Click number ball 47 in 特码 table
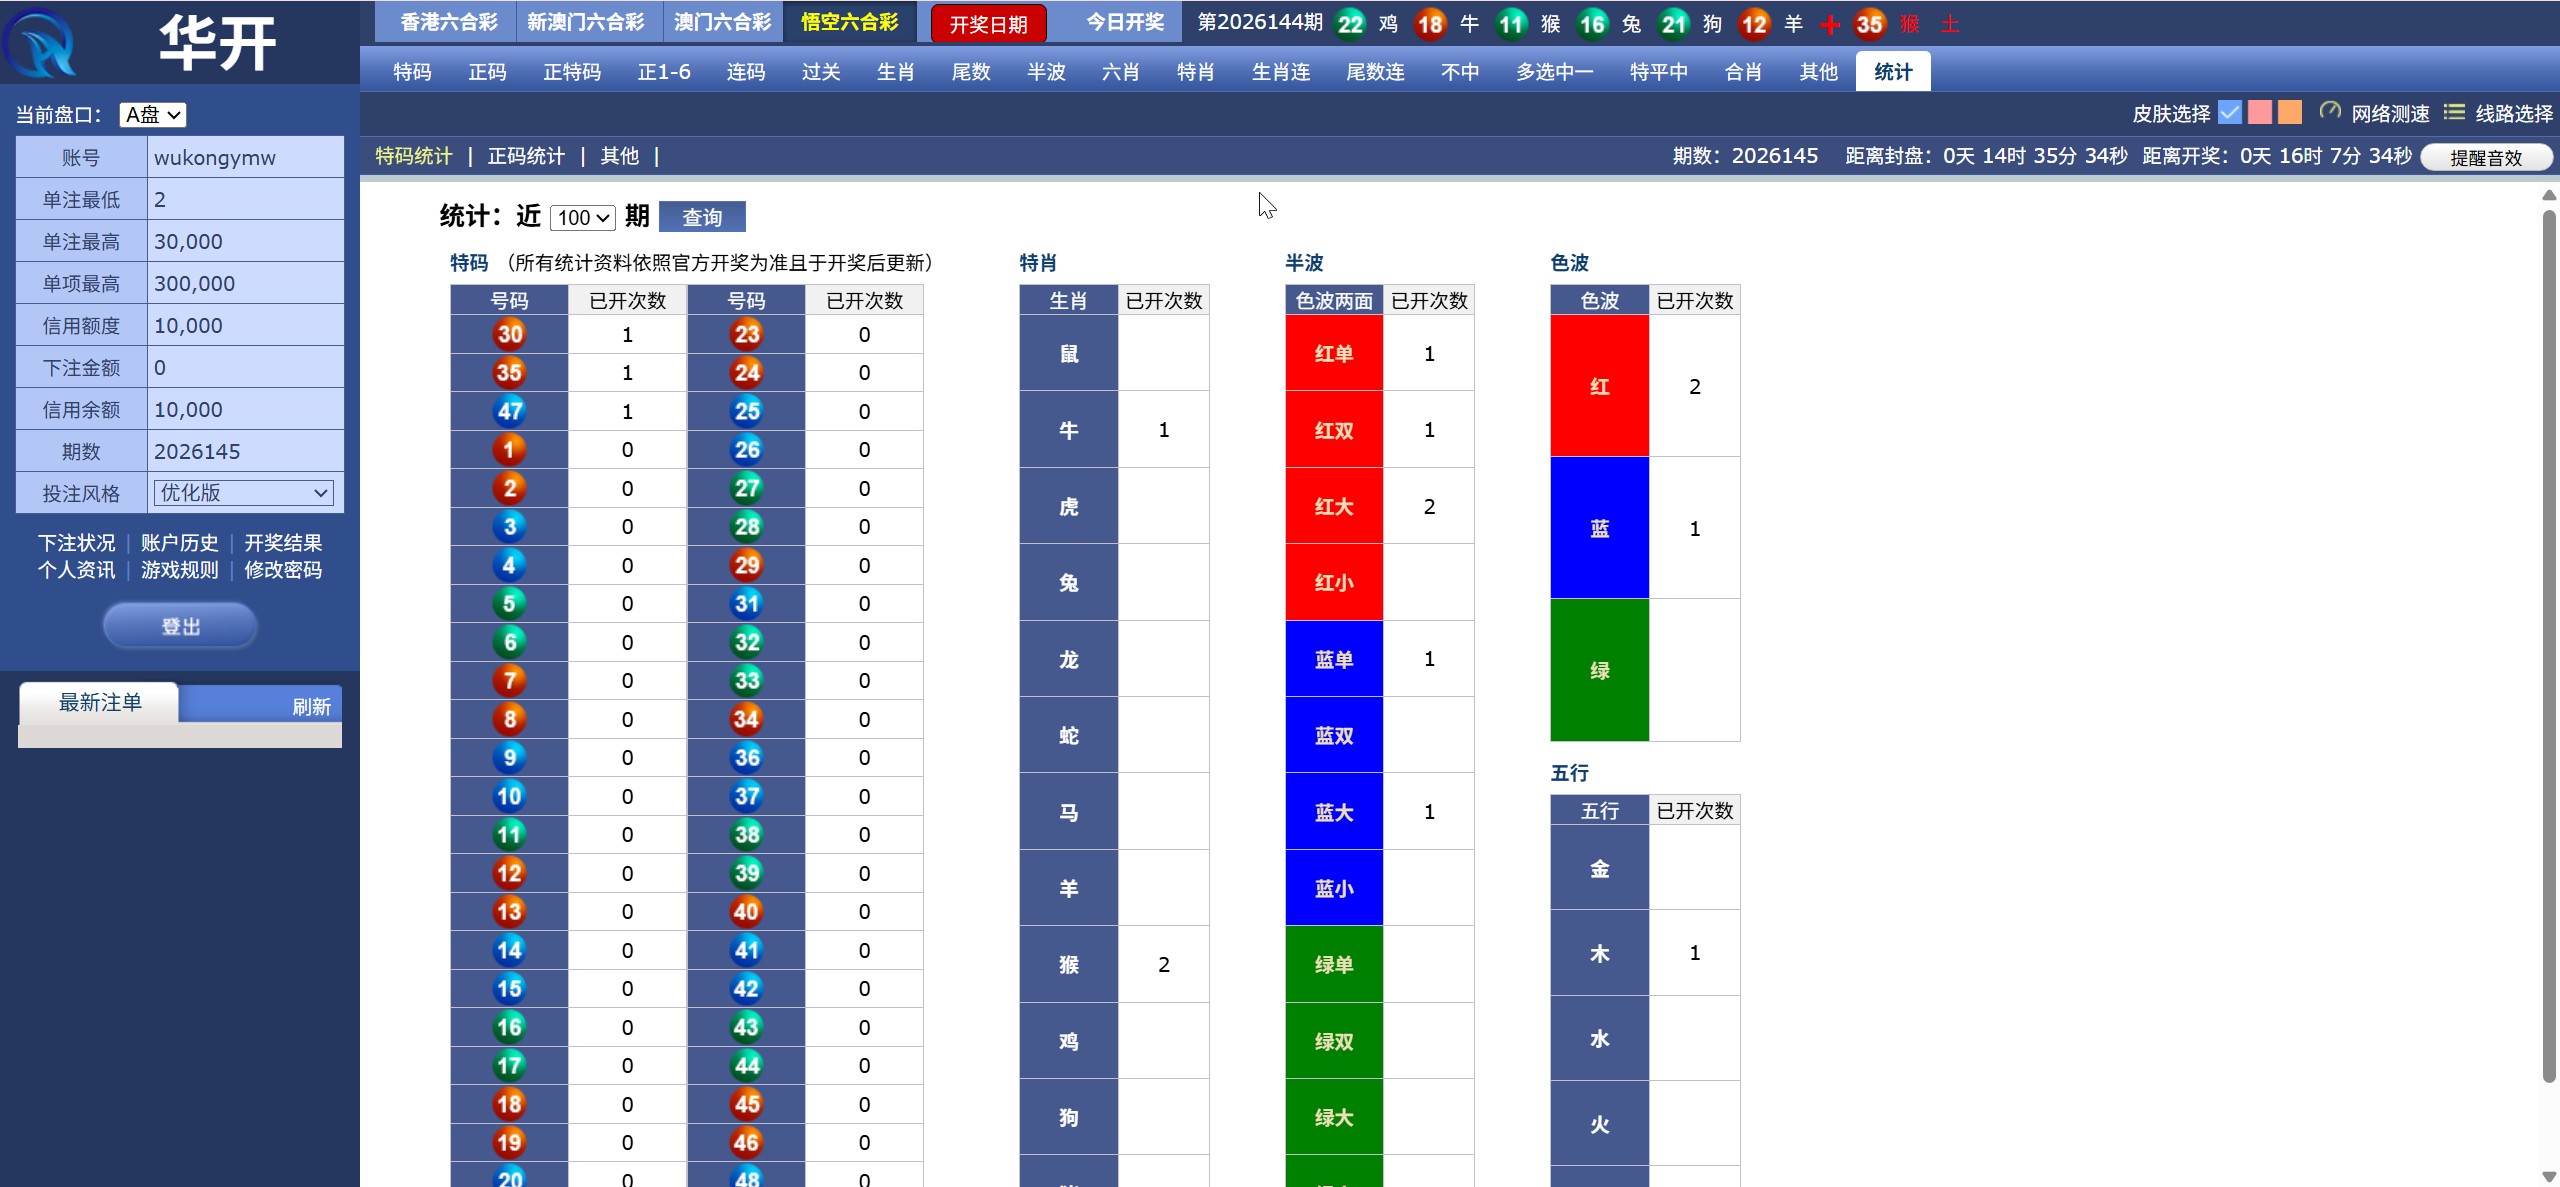 click(x=509, y=411)
